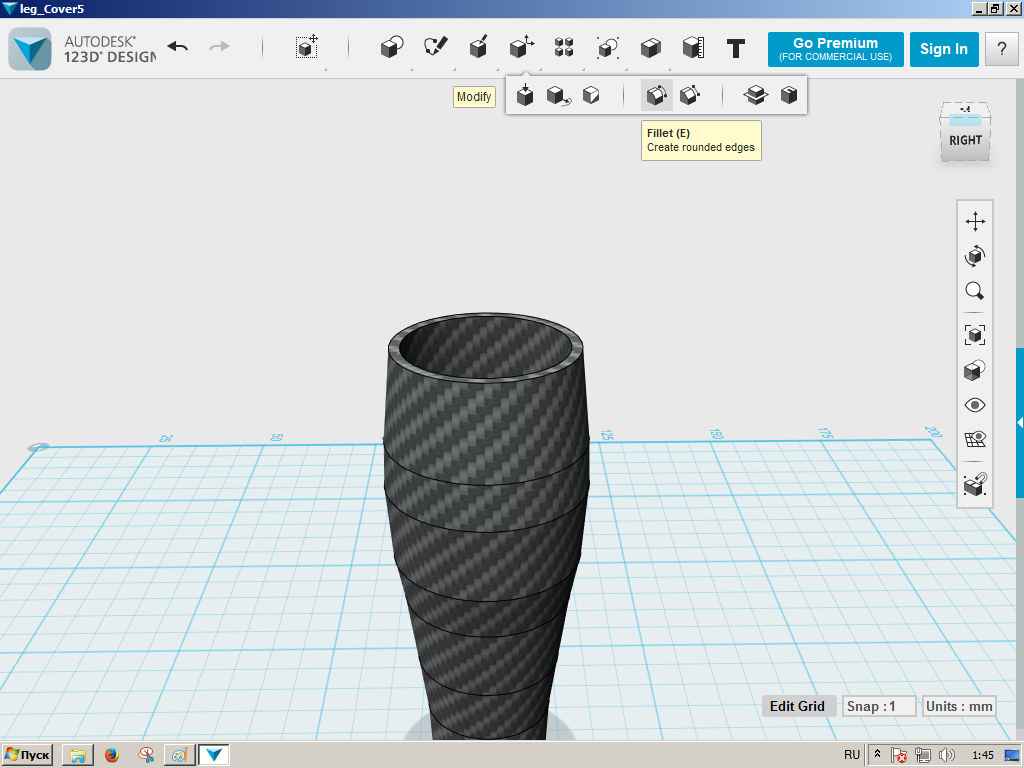Screen dimensions: 1024x768
Task: Click Fit to view icon
Action: click(x=975, y=334)
